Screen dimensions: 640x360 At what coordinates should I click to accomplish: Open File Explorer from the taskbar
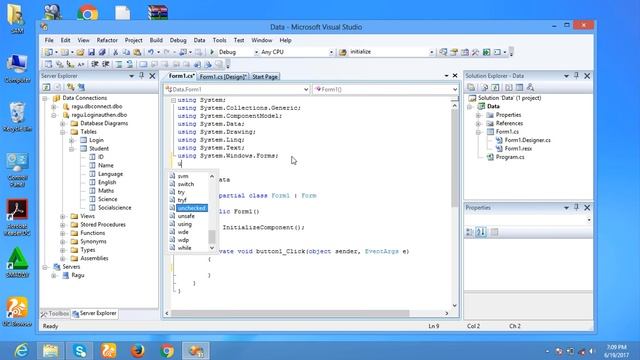[51, 351]
